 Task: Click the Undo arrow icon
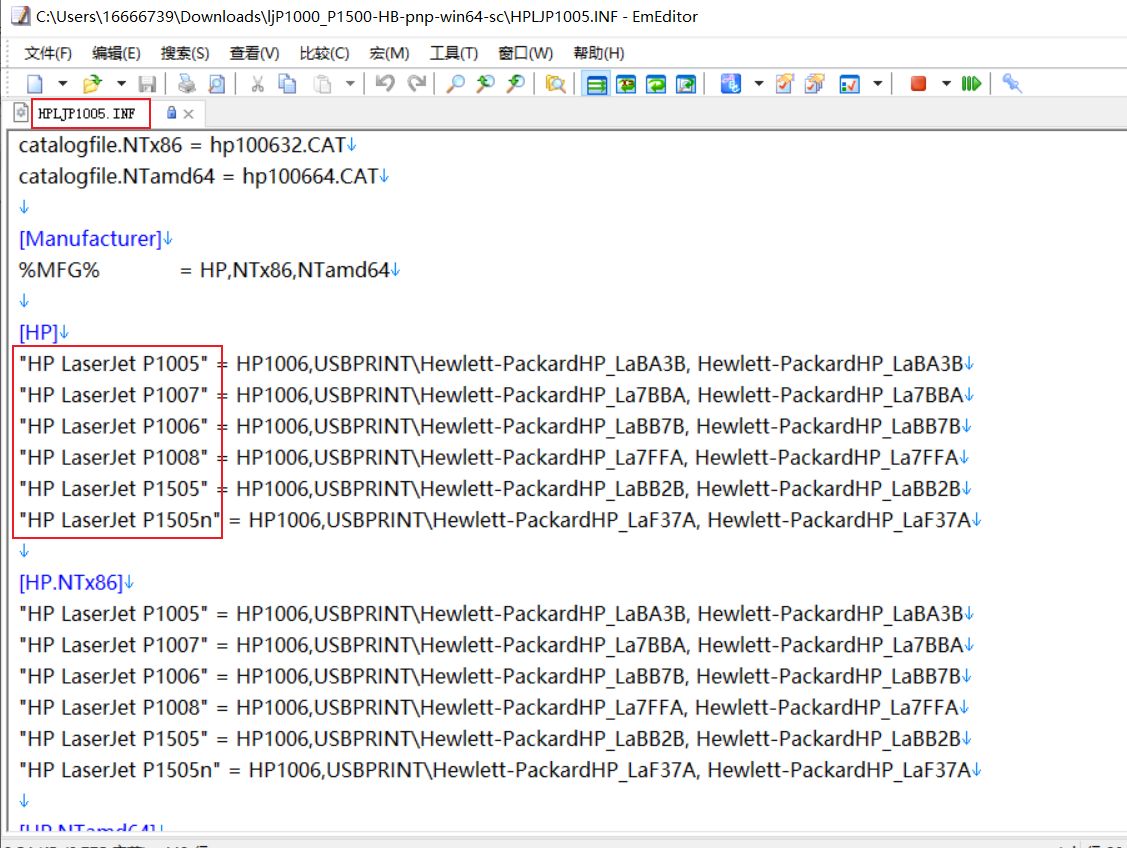click(384, 84)
